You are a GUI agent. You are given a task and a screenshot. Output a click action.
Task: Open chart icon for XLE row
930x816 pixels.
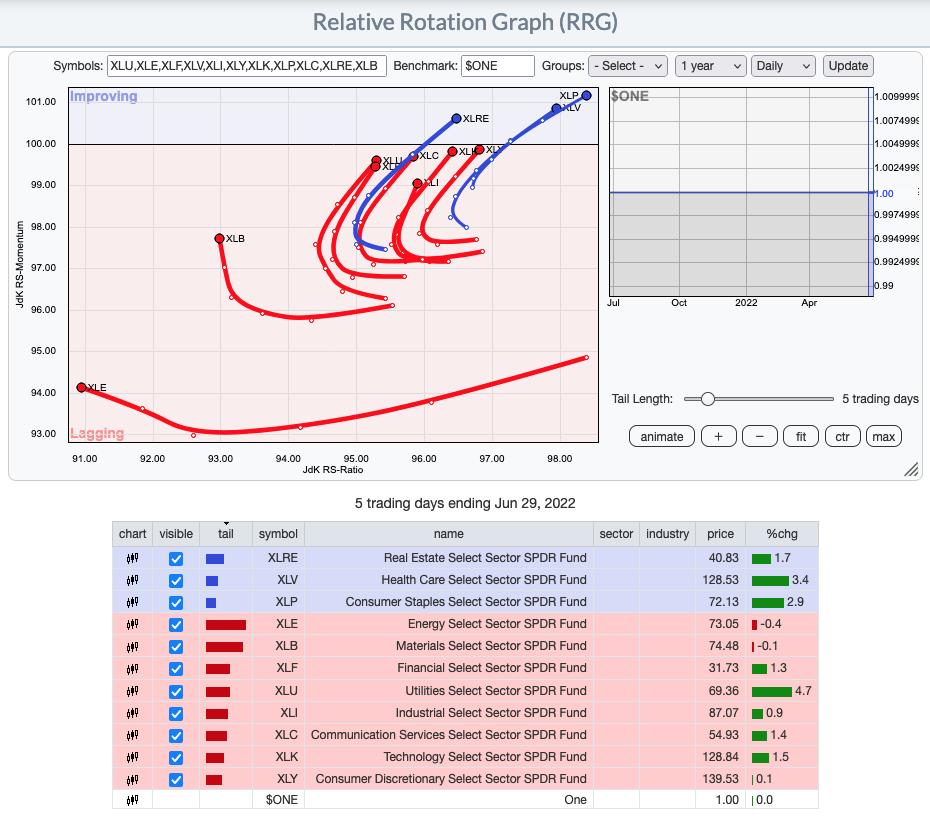pyautogui.click(x=132, y=624)
